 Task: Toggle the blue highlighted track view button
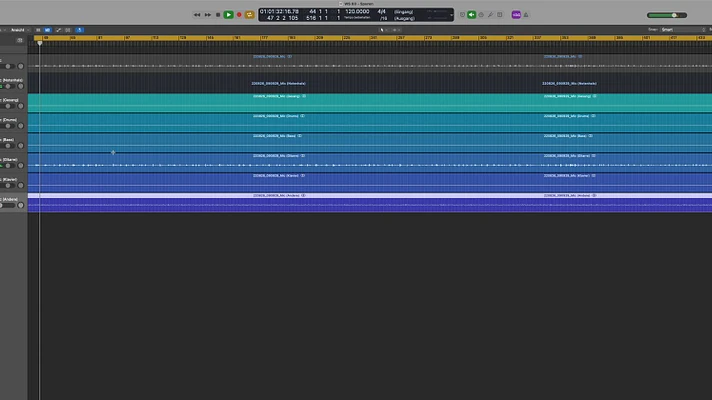pyautogui.click(x=48, y=30)
